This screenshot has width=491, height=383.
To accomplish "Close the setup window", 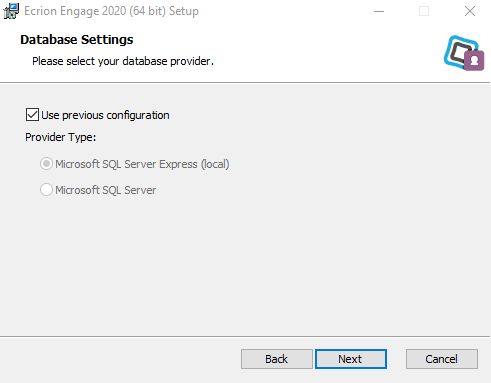I will [470, 11].
